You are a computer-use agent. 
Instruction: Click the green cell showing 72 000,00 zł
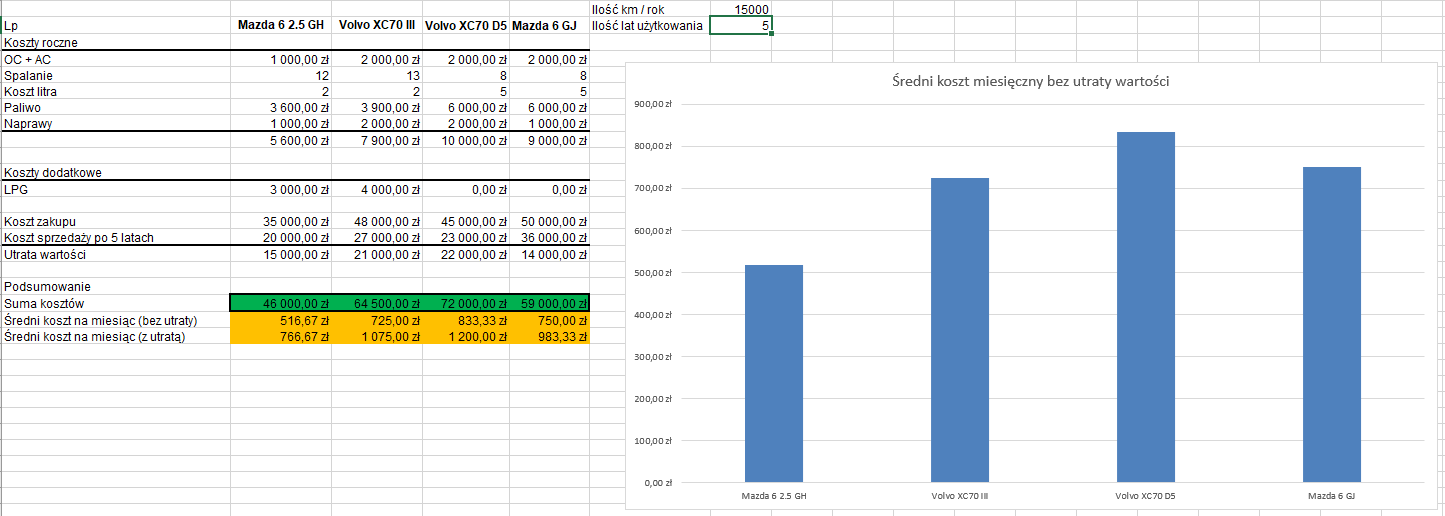[466, 303]
